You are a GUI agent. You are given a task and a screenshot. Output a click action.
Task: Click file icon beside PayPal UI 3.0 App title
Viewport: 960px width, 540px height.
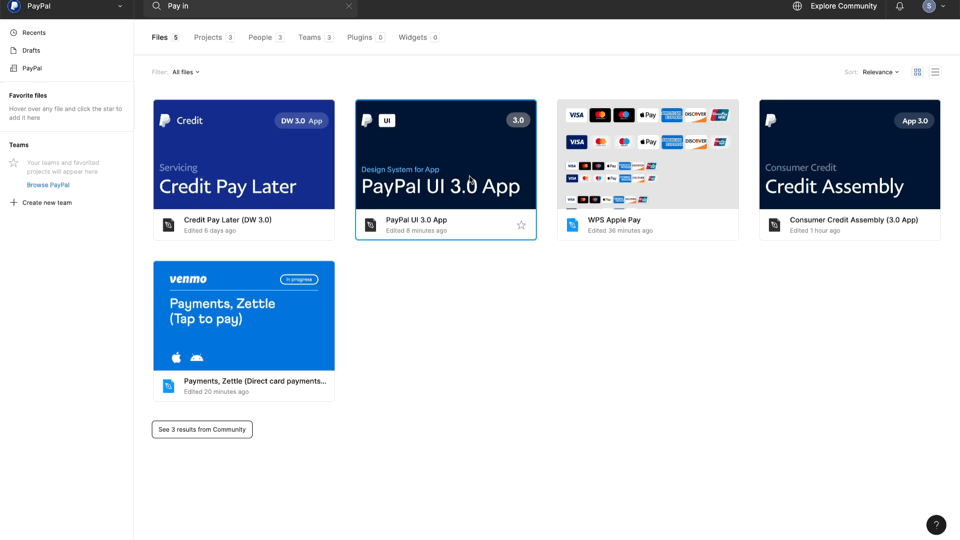(370, 225)
